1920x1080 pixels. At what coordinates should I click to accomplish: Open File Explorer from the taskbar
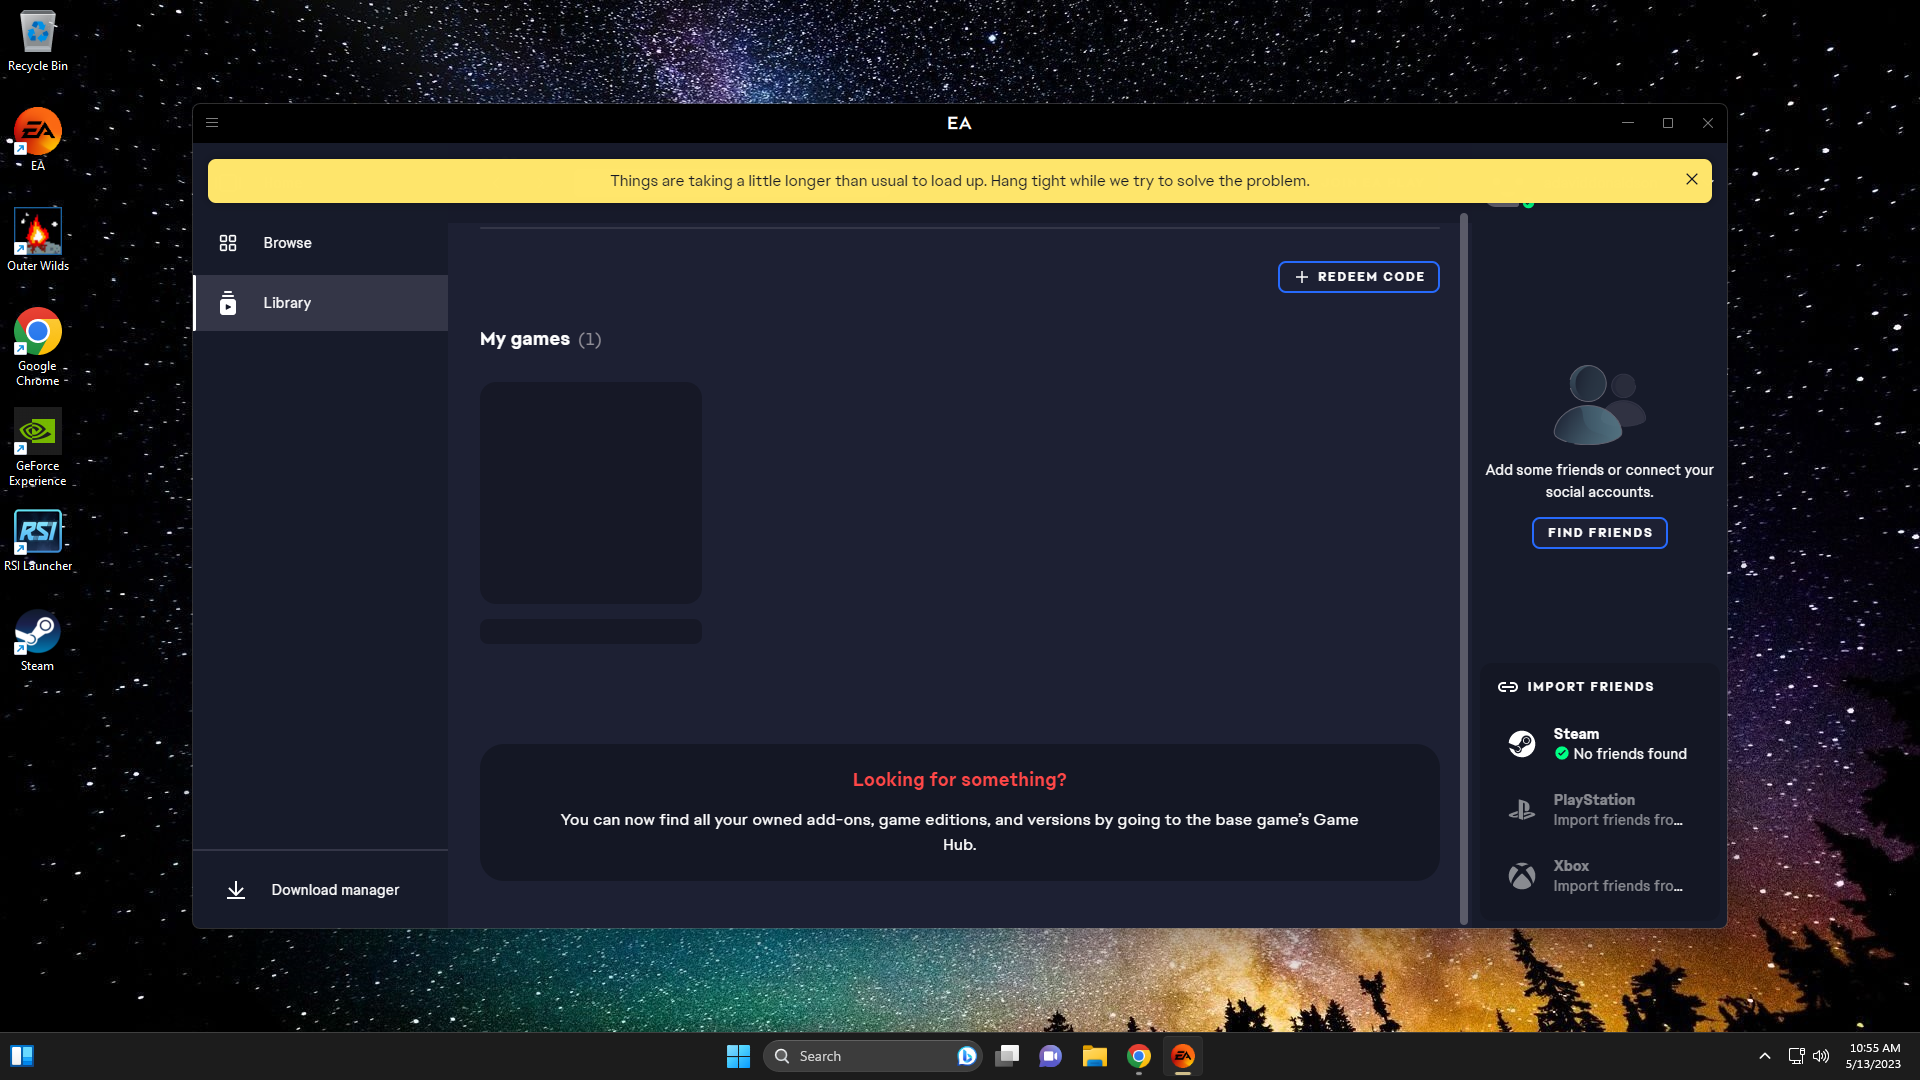(1095, 1056)
